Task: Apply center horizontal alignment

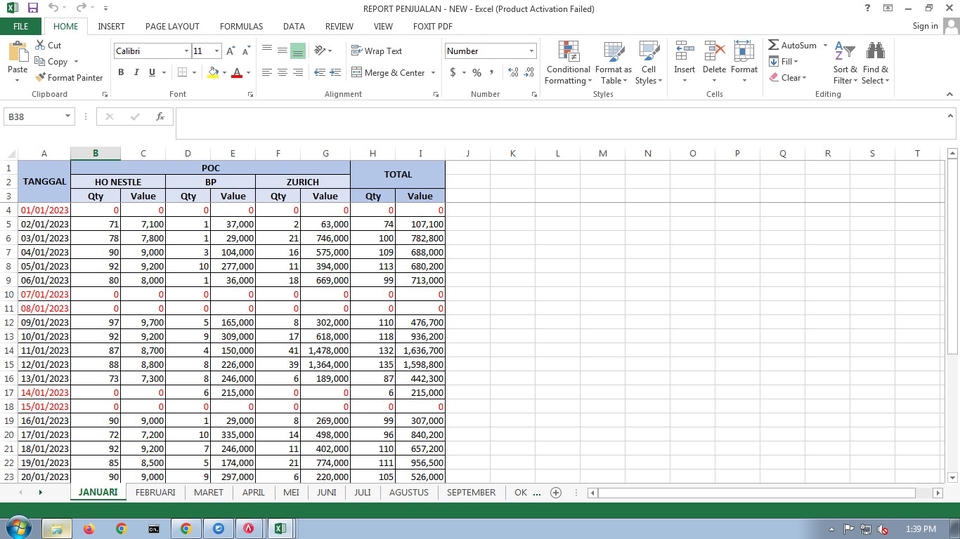Action: click(x=282, y=72)
